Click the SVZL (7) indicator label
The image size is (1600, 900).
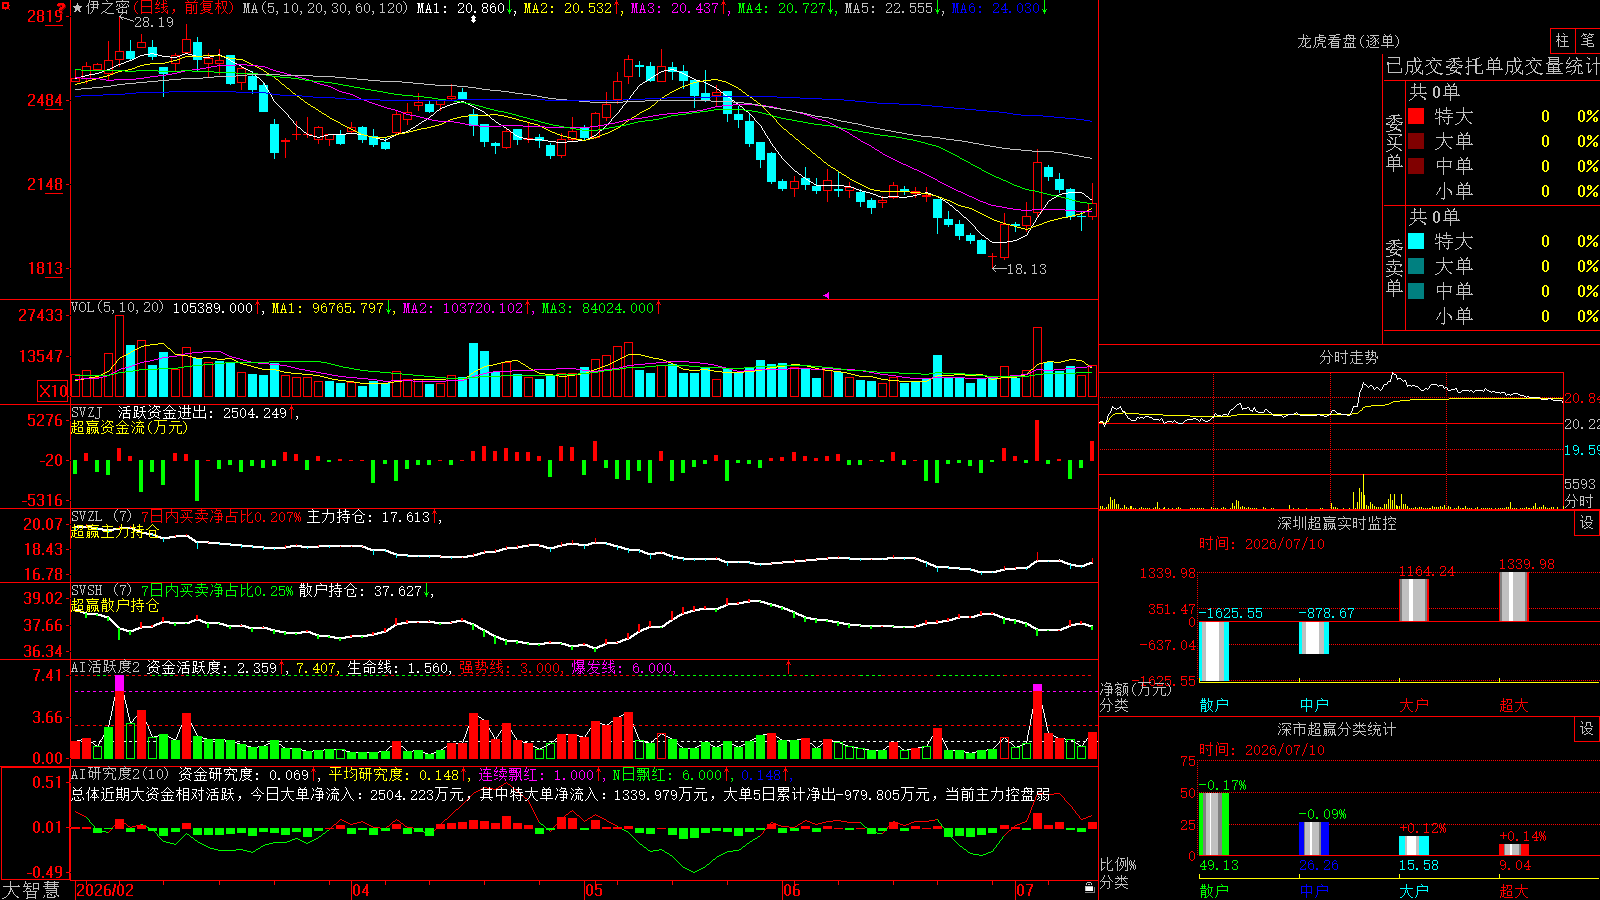[101, 517]
